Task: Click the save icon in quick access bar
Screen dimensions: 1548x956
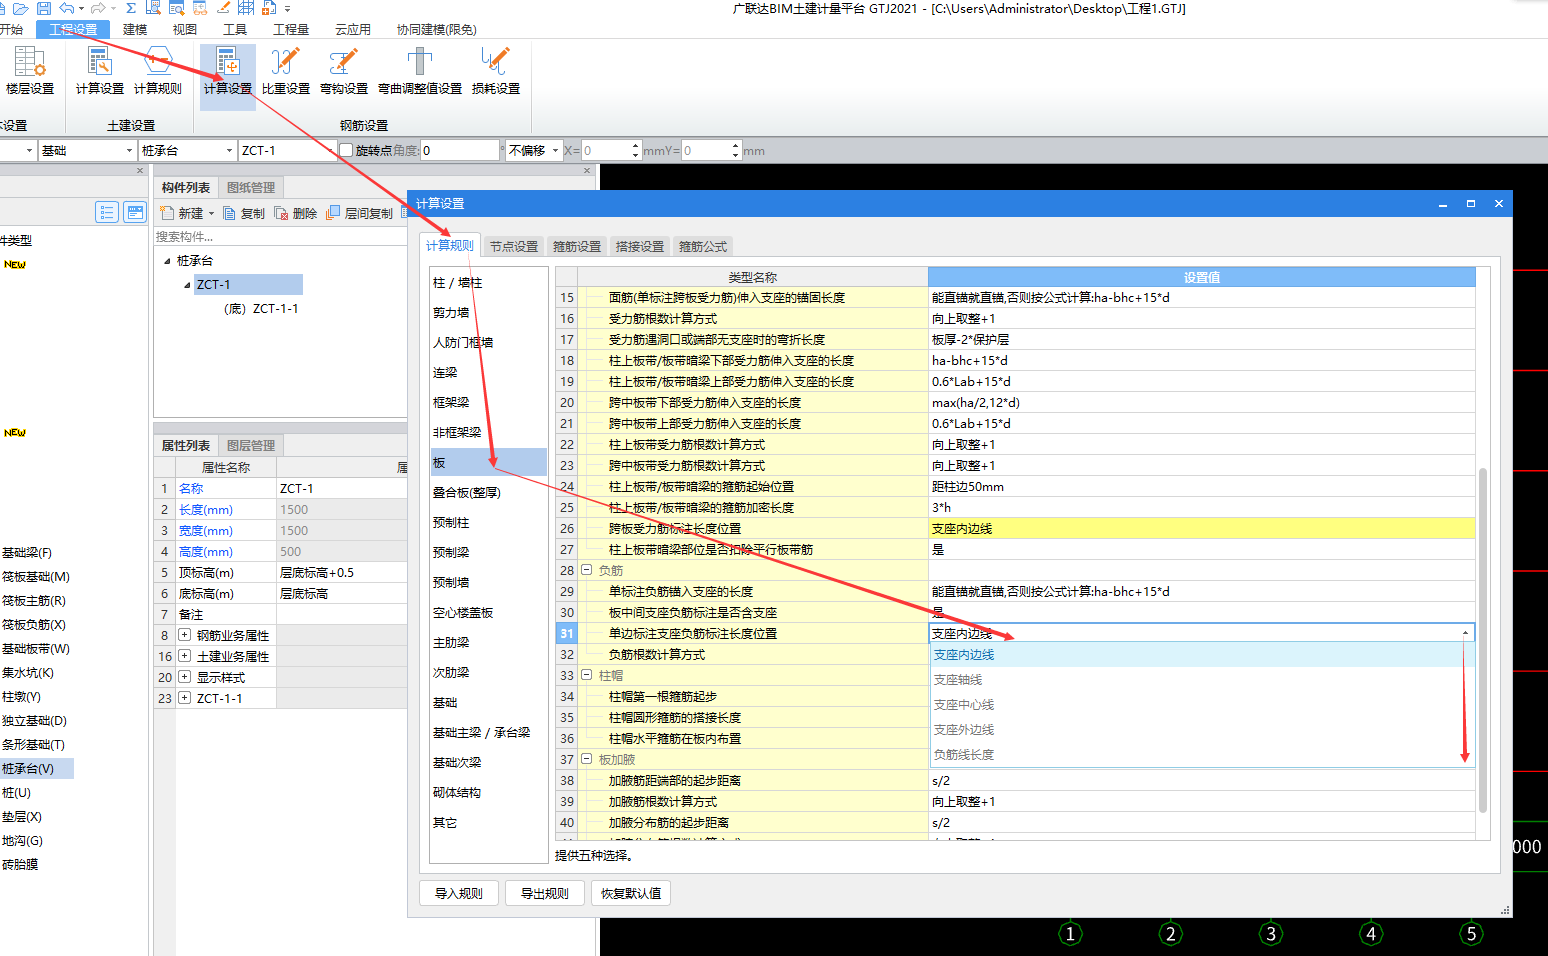Action: coord(43,8)
